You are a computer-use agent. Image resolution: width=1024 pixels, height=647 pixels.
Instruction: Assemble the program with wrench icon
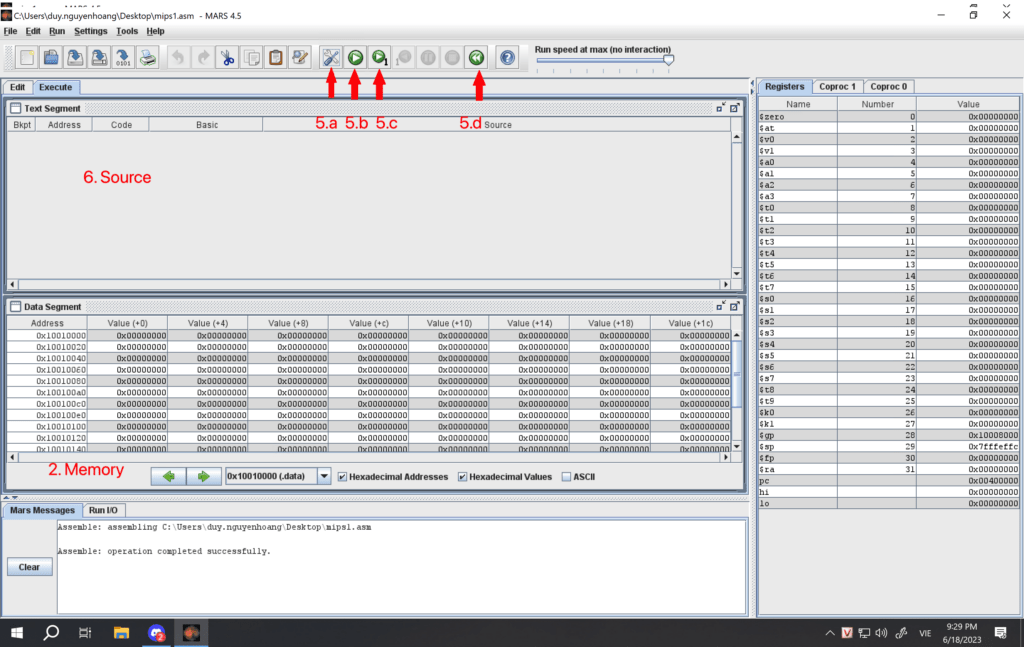point(331,57)
